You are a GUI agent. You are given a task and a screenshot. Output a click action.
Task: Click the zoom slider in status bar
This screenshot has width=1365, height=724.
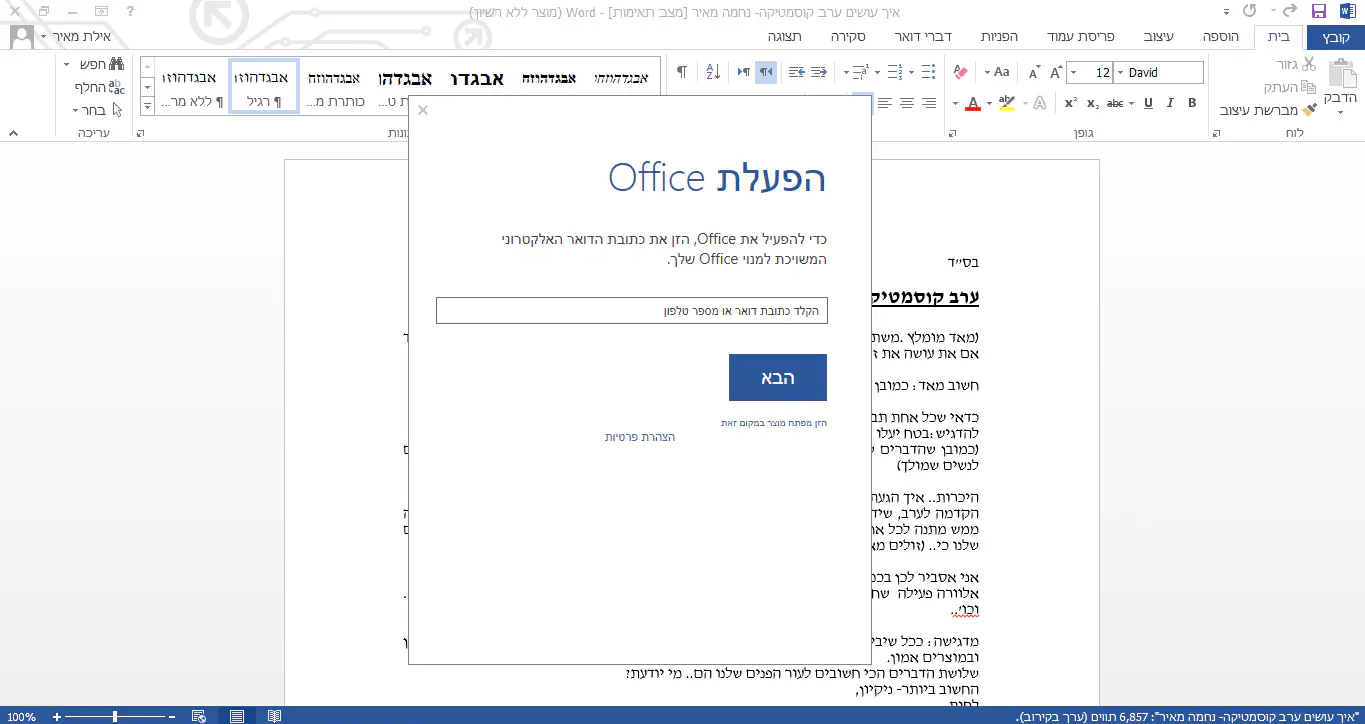[x=116, y=716]
